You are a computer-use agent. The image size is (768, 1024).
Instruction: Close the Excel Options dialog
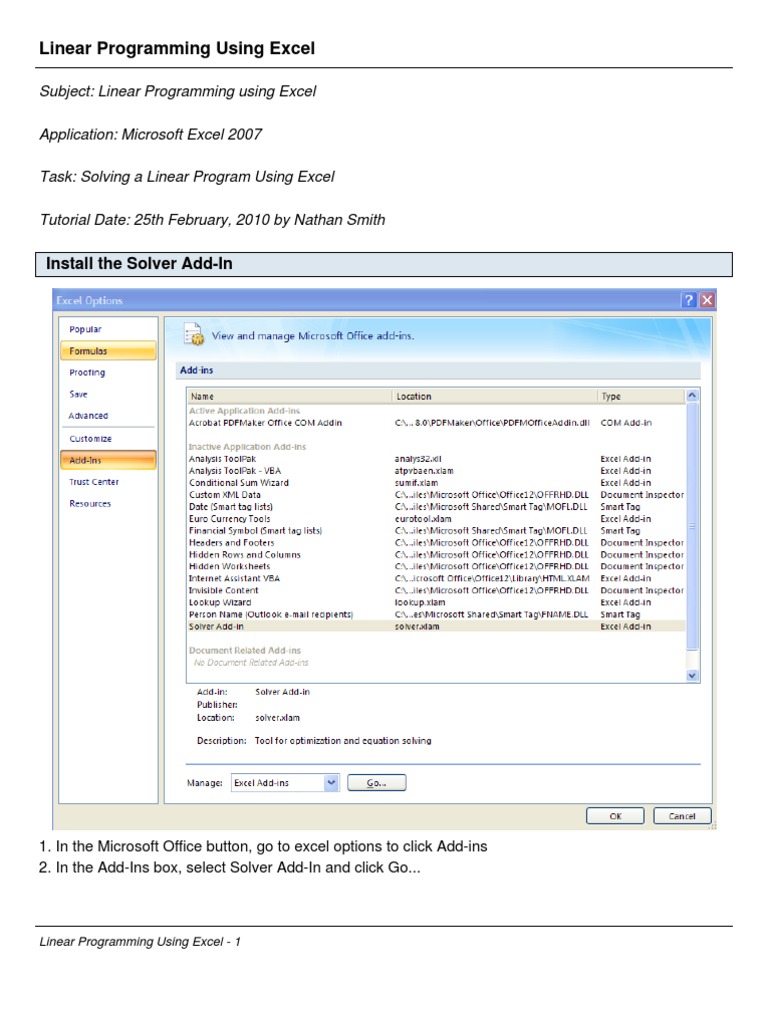pyautogui.click(x=707, y=300)
